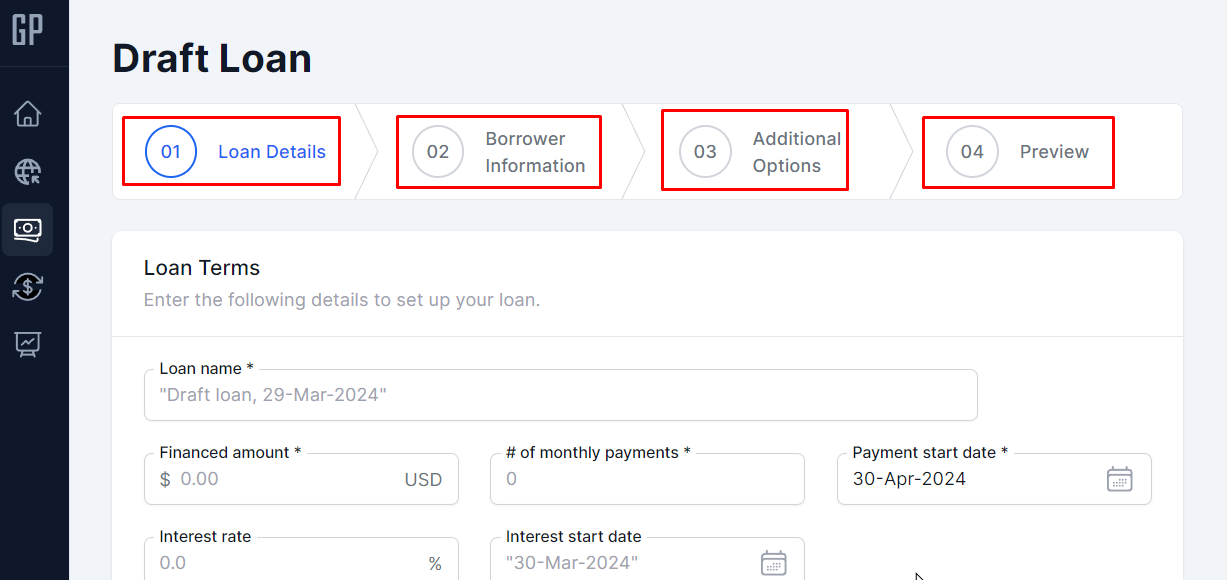Screen dimensions: 1227x580
Task: Focus the Interest rate field
Action: point(285,563)
